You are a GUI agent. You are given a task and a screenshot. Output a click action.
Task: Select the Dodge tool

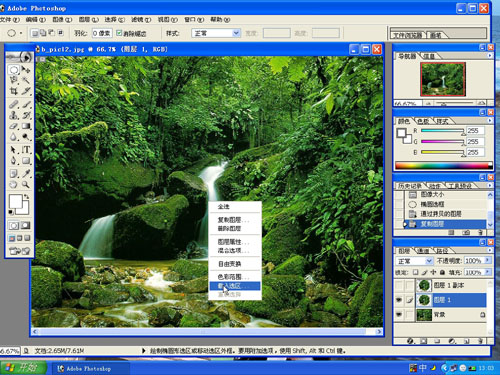click(x=26, y=137)
